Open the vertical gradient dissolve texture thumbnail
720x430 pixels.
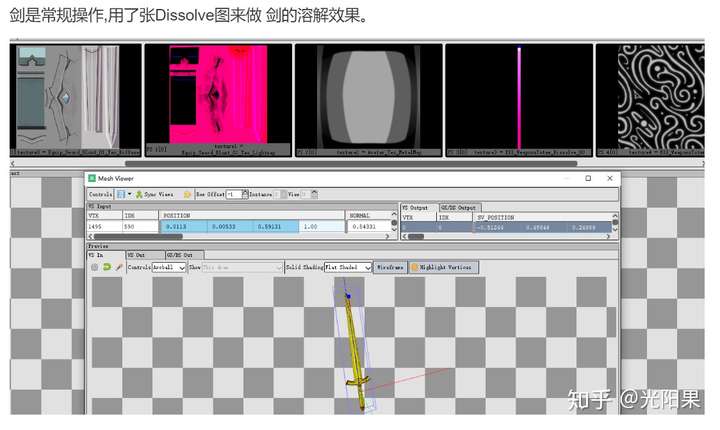tap(519, 100)
